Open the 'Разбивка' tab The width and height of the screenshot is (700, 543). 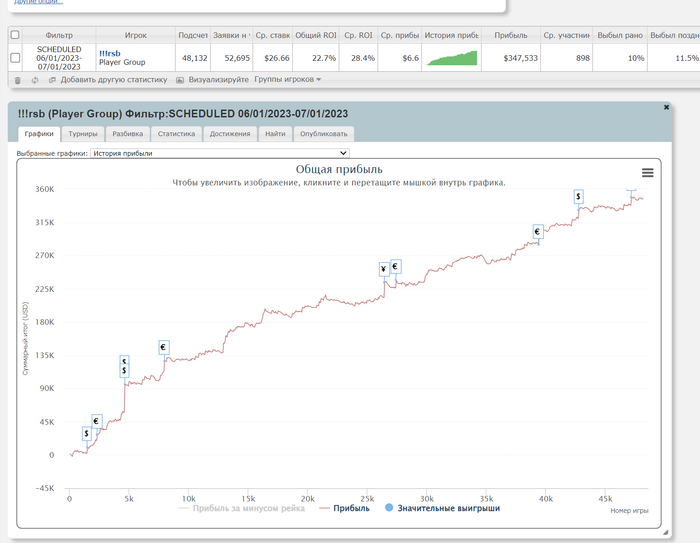pyautogui.click(x=128, y=134)
